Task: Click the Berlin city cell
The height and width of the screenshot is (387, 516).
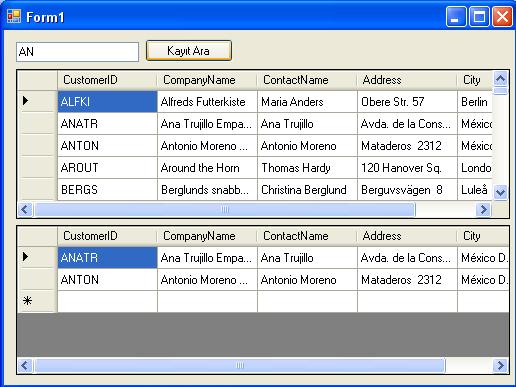Action: click(475, 101)
